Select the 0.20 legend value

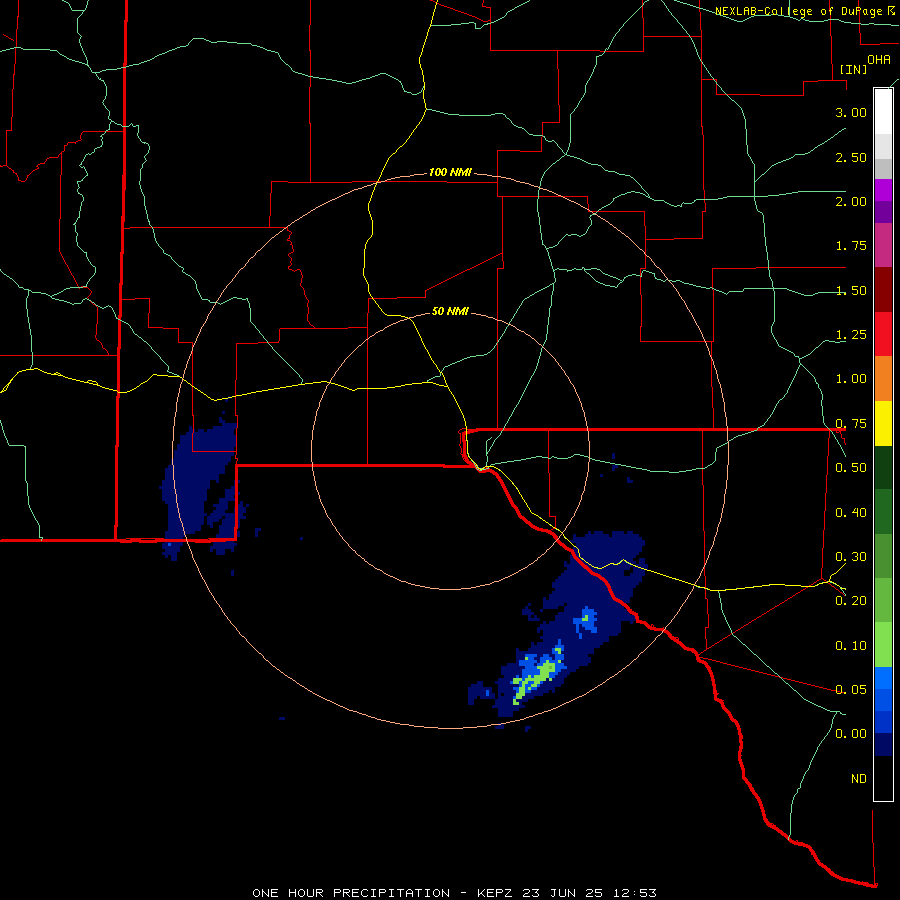pyautogui.click(x=851, y=601)
